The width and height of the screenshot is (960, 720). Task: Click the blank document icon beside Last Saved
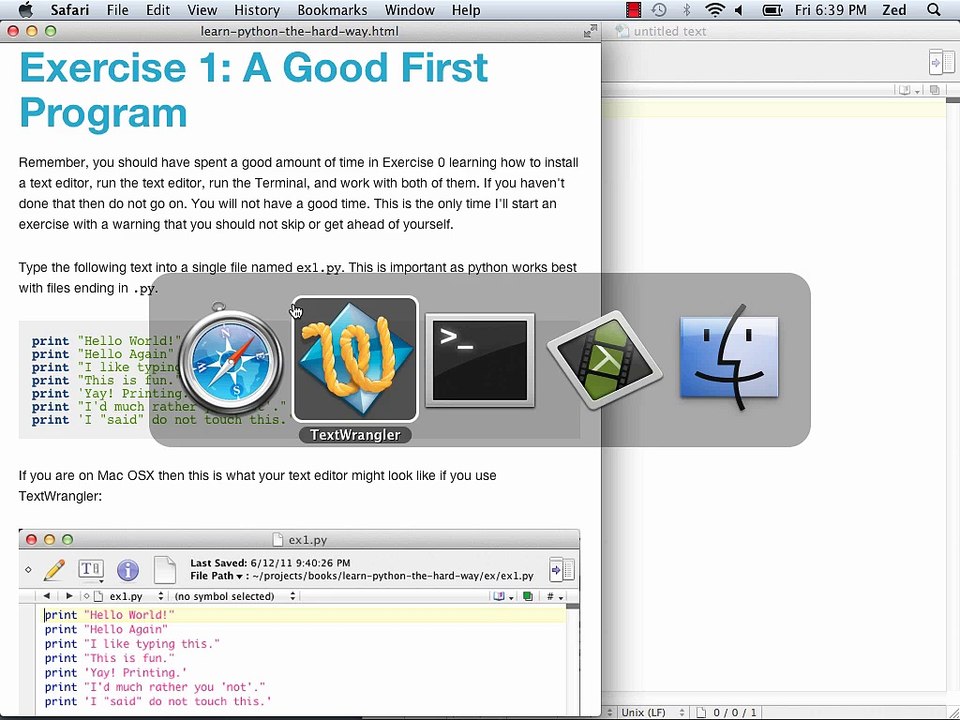coord(164,570)
